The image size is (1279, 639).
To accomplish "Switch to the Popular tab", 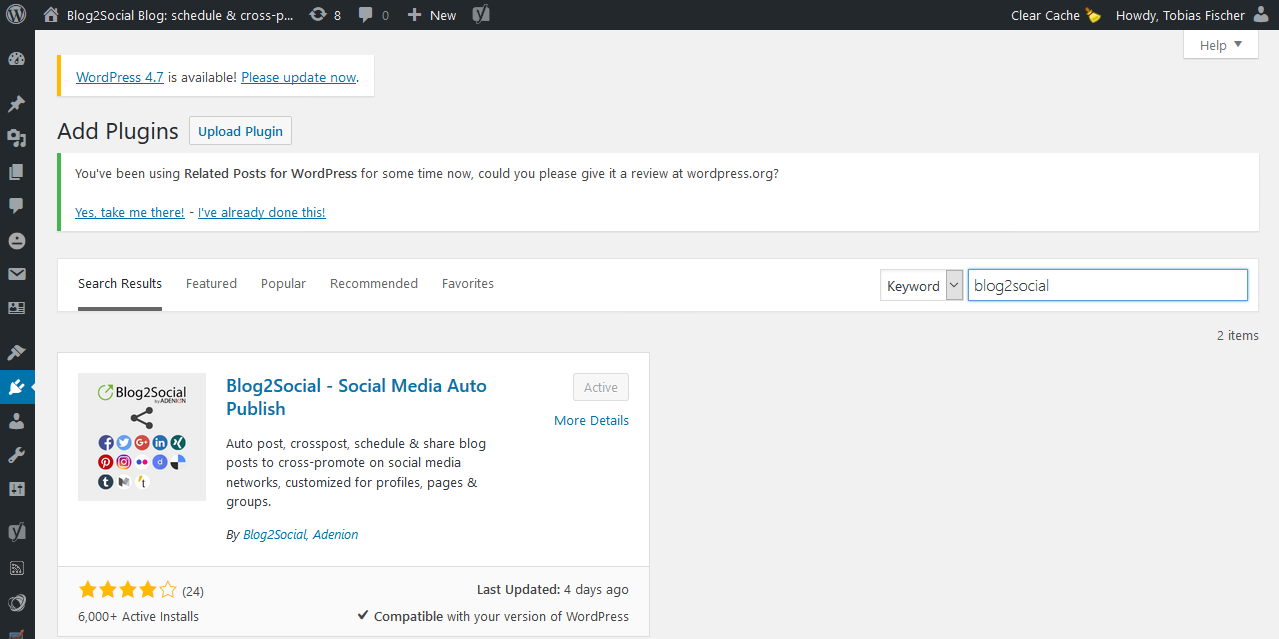I will 283,284.
